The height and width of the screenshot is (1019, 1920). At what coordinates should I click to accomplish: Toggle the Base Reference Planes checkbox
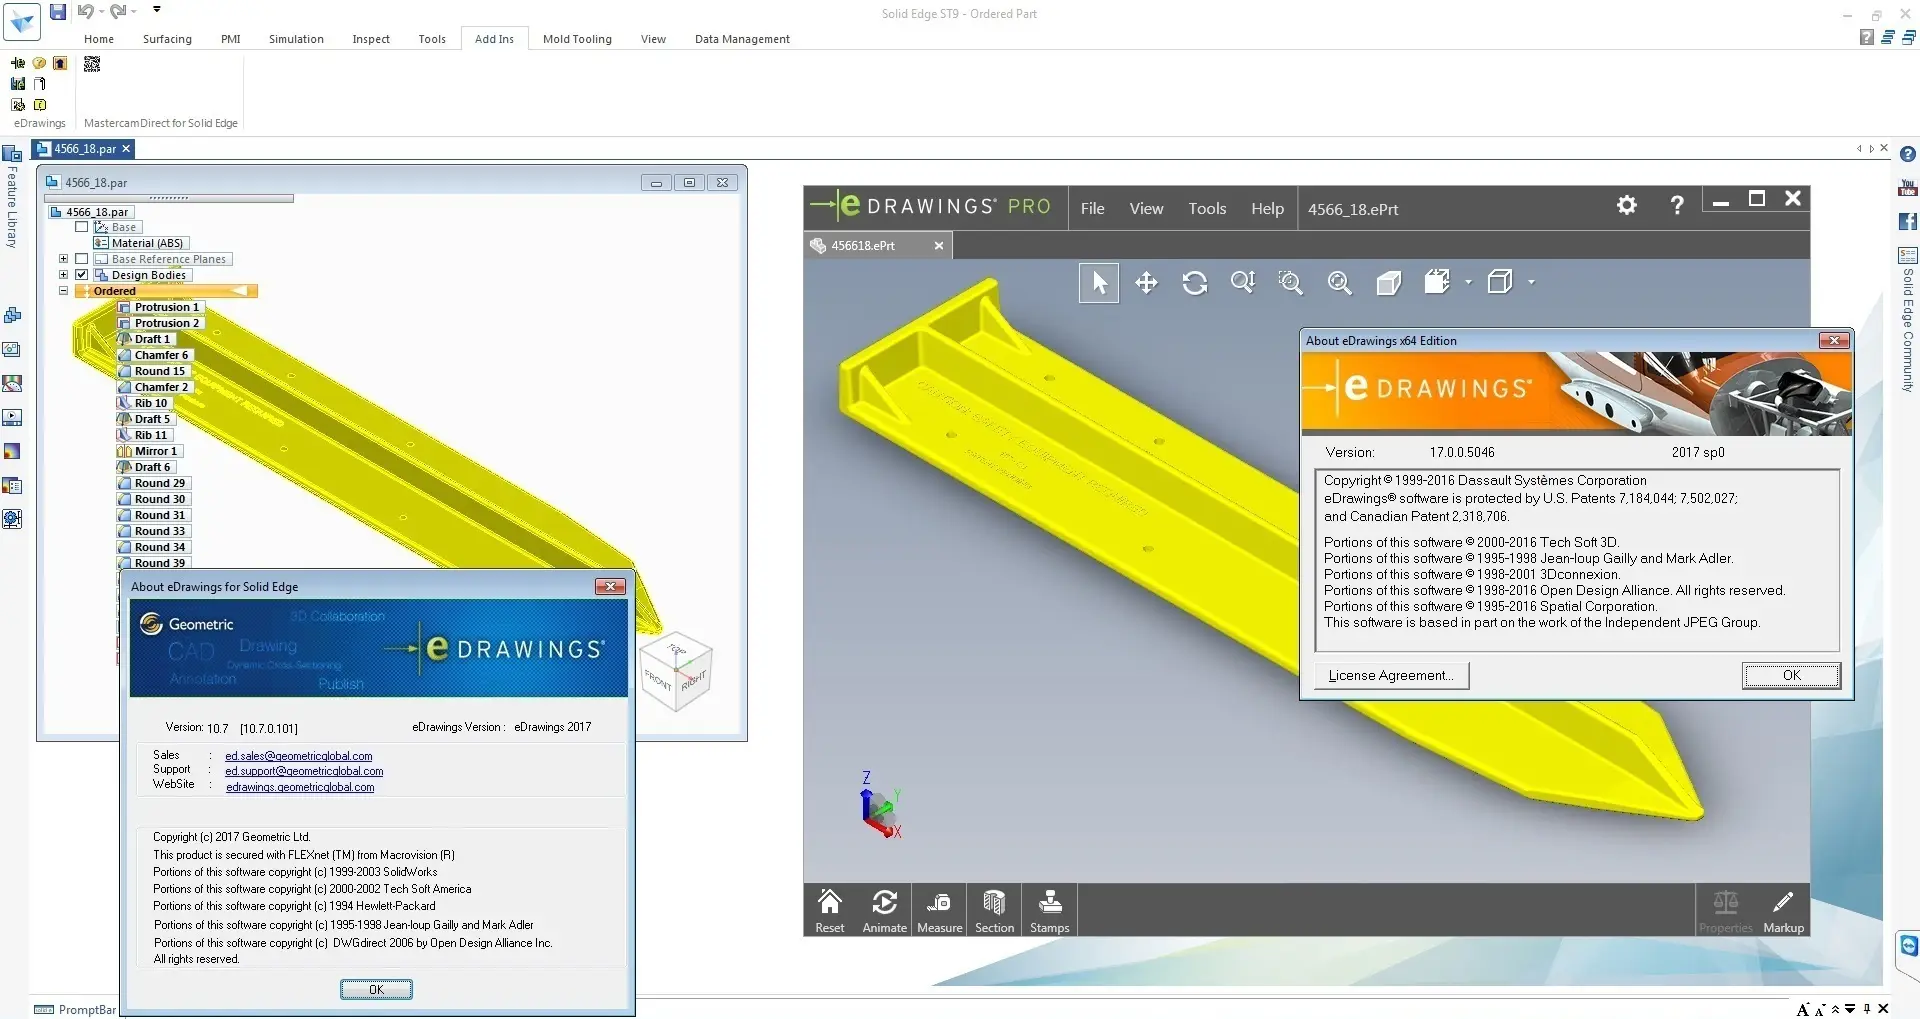pos(82,259)
